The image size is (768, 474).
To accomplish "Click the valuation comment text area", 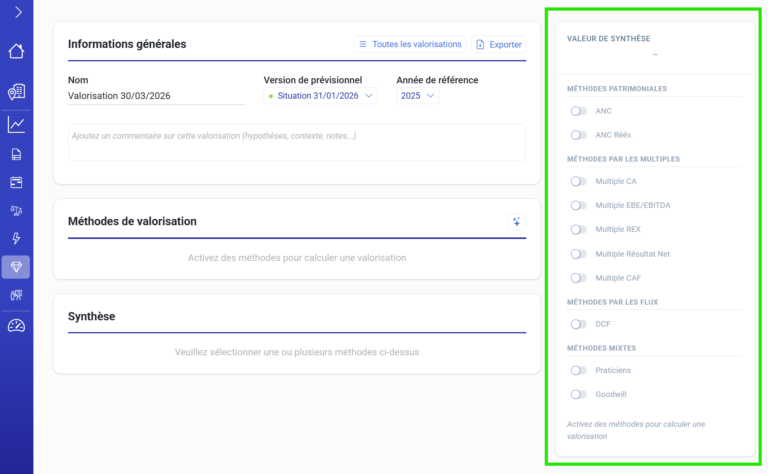I will [296, 142].
